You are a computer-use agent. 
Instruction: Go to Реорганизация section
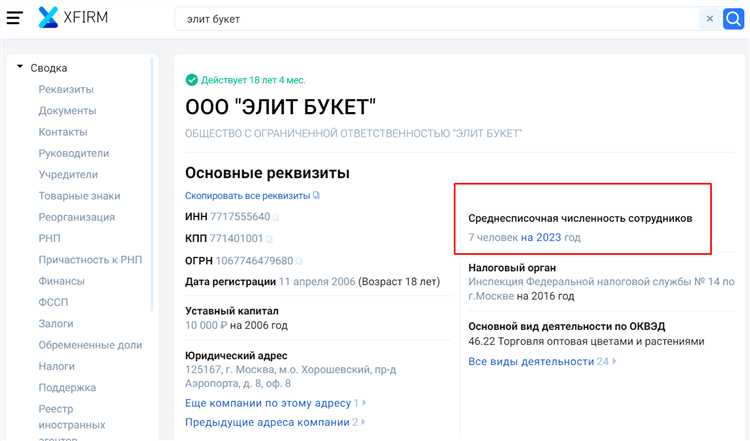77,217
